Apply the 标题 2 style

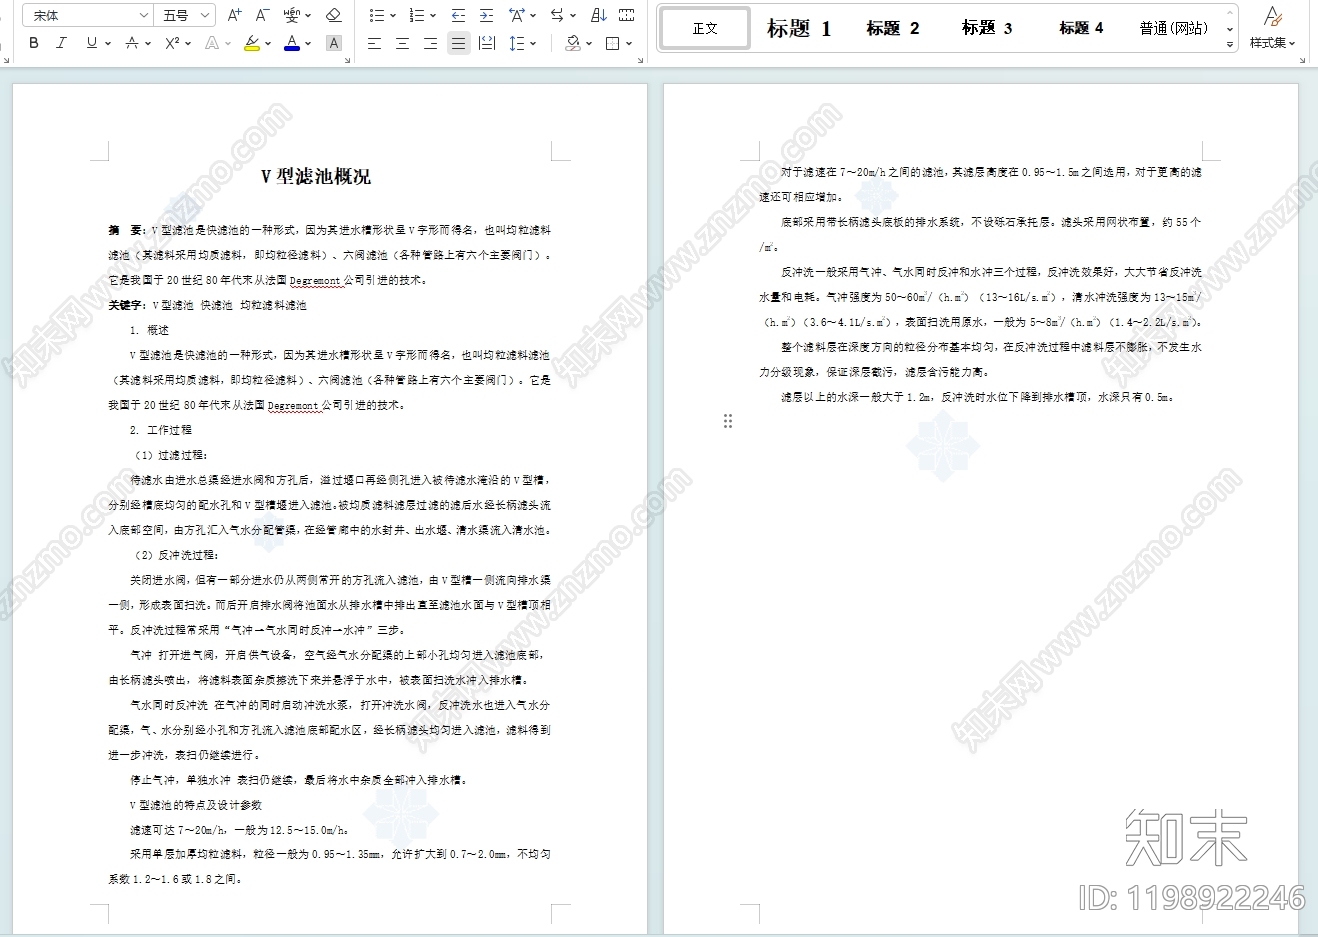(893, 28)
